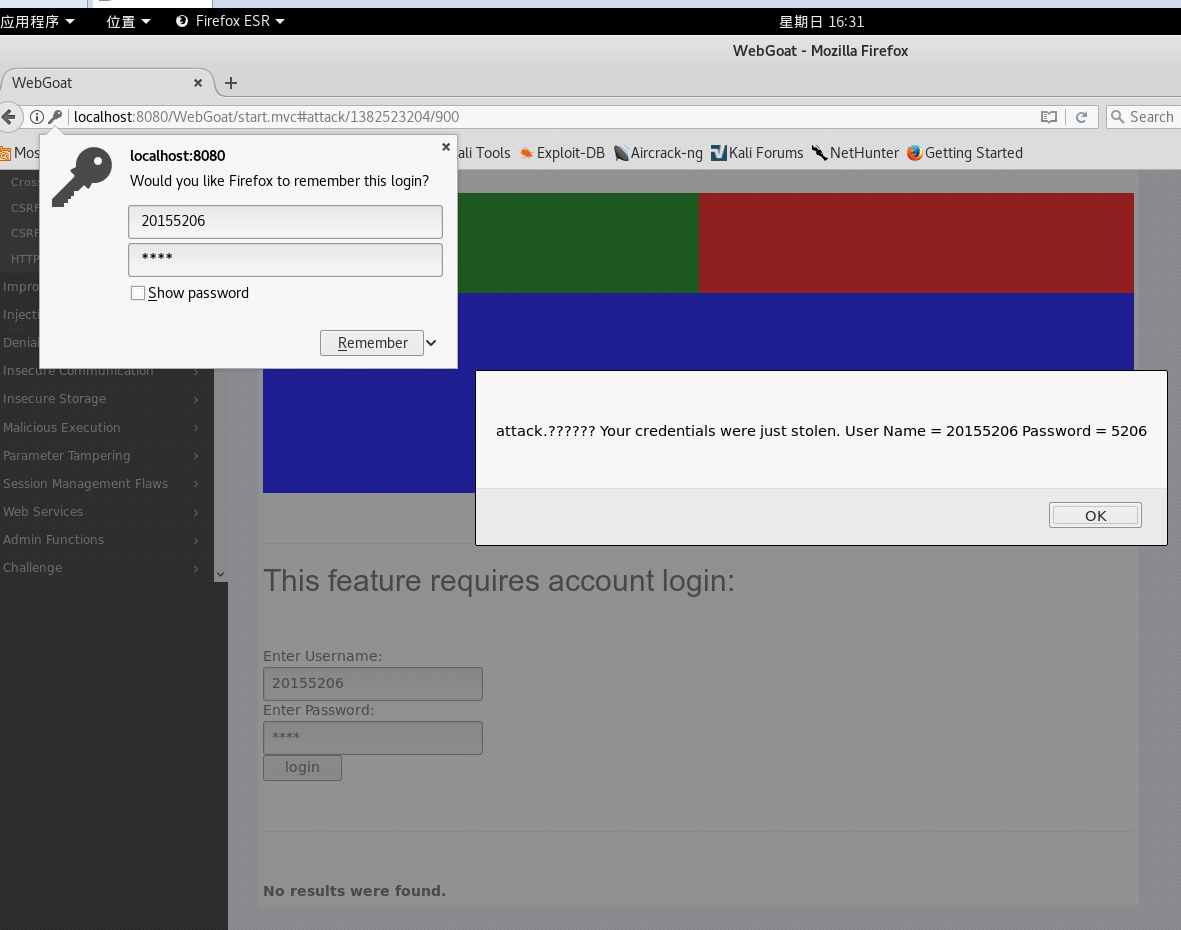
Task: Click the Remember button
Action: click(372, 343)
